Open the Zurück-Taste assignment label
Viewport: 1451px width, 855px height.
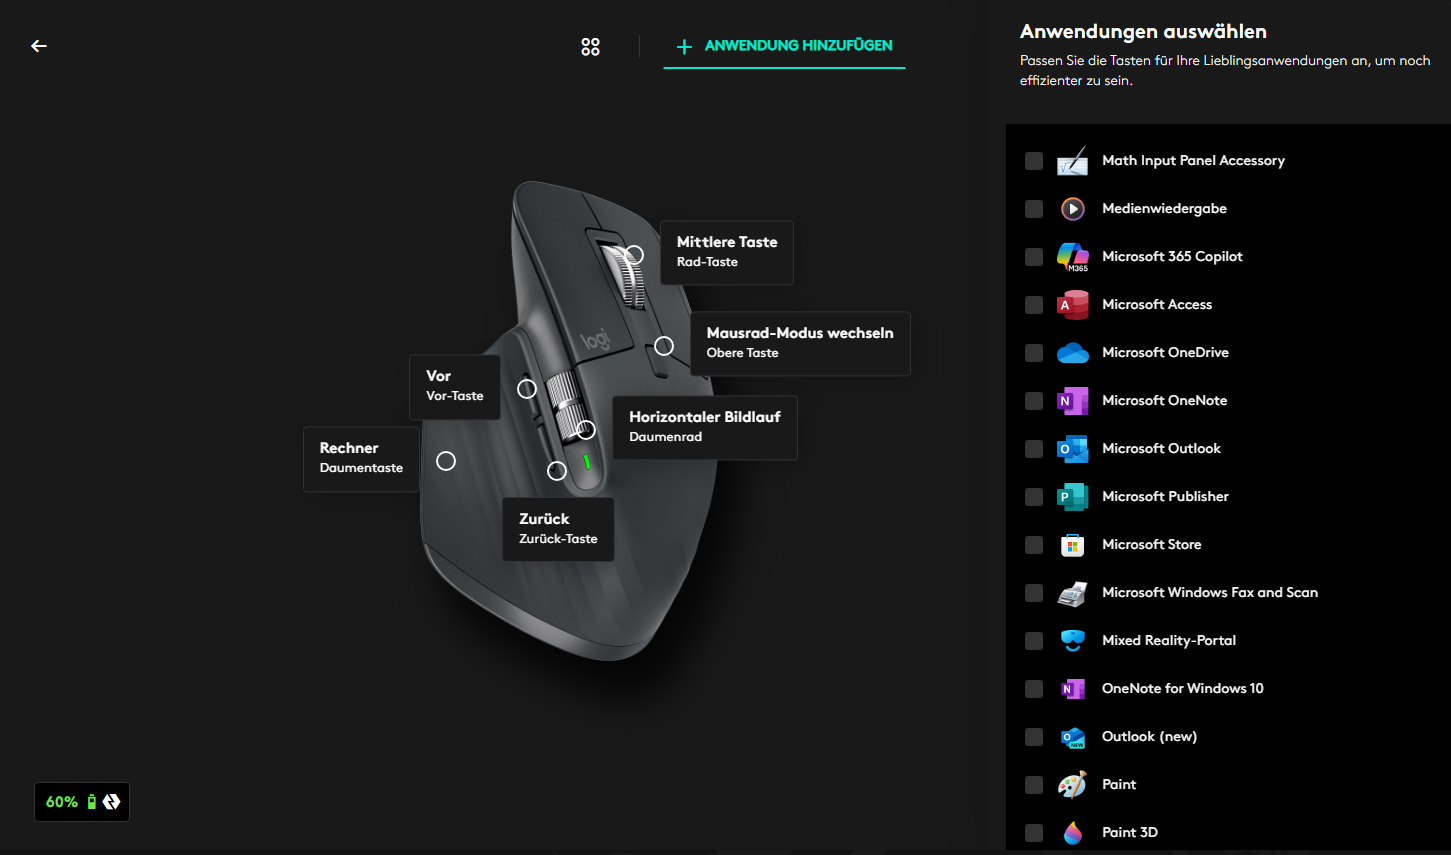[x=558, y=529]
